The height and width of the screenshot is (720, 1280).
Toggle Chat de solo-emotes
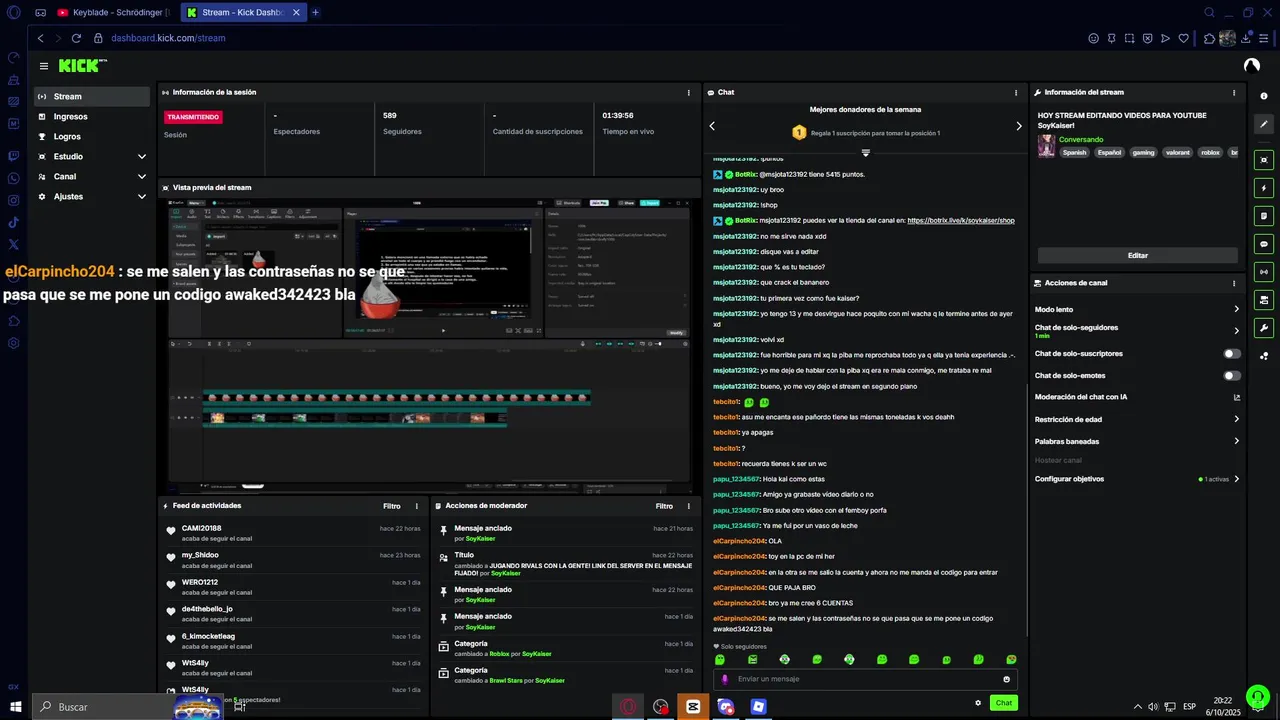pos(1232,376)
